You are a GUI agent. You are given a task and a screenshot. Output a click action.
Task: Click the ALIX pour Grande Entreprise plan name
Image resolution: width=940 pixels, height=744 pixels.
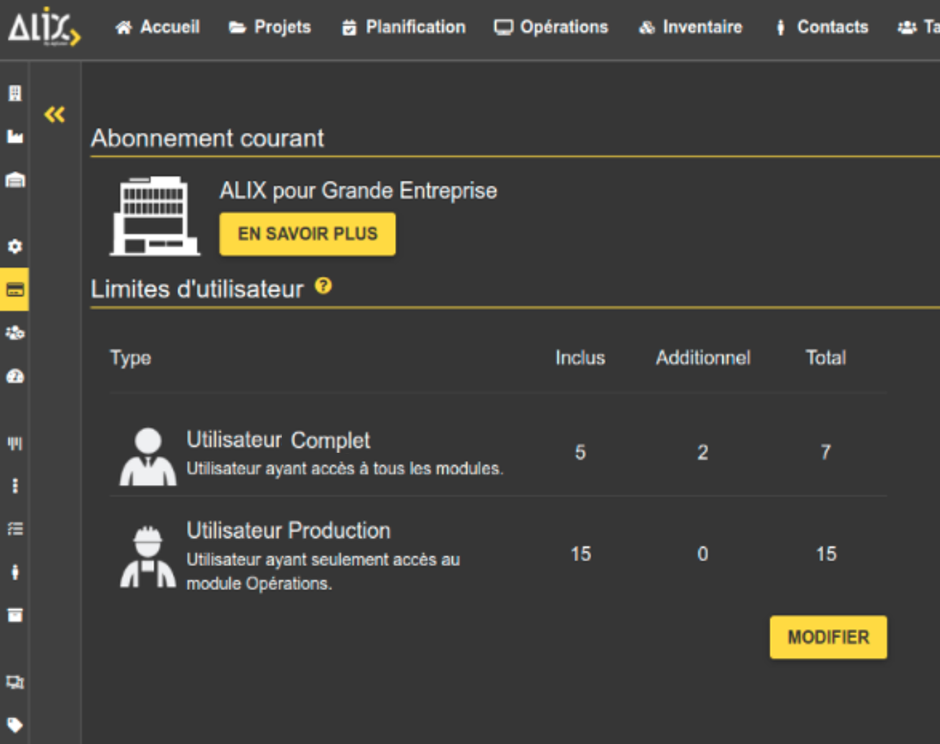tap(358, 191)
